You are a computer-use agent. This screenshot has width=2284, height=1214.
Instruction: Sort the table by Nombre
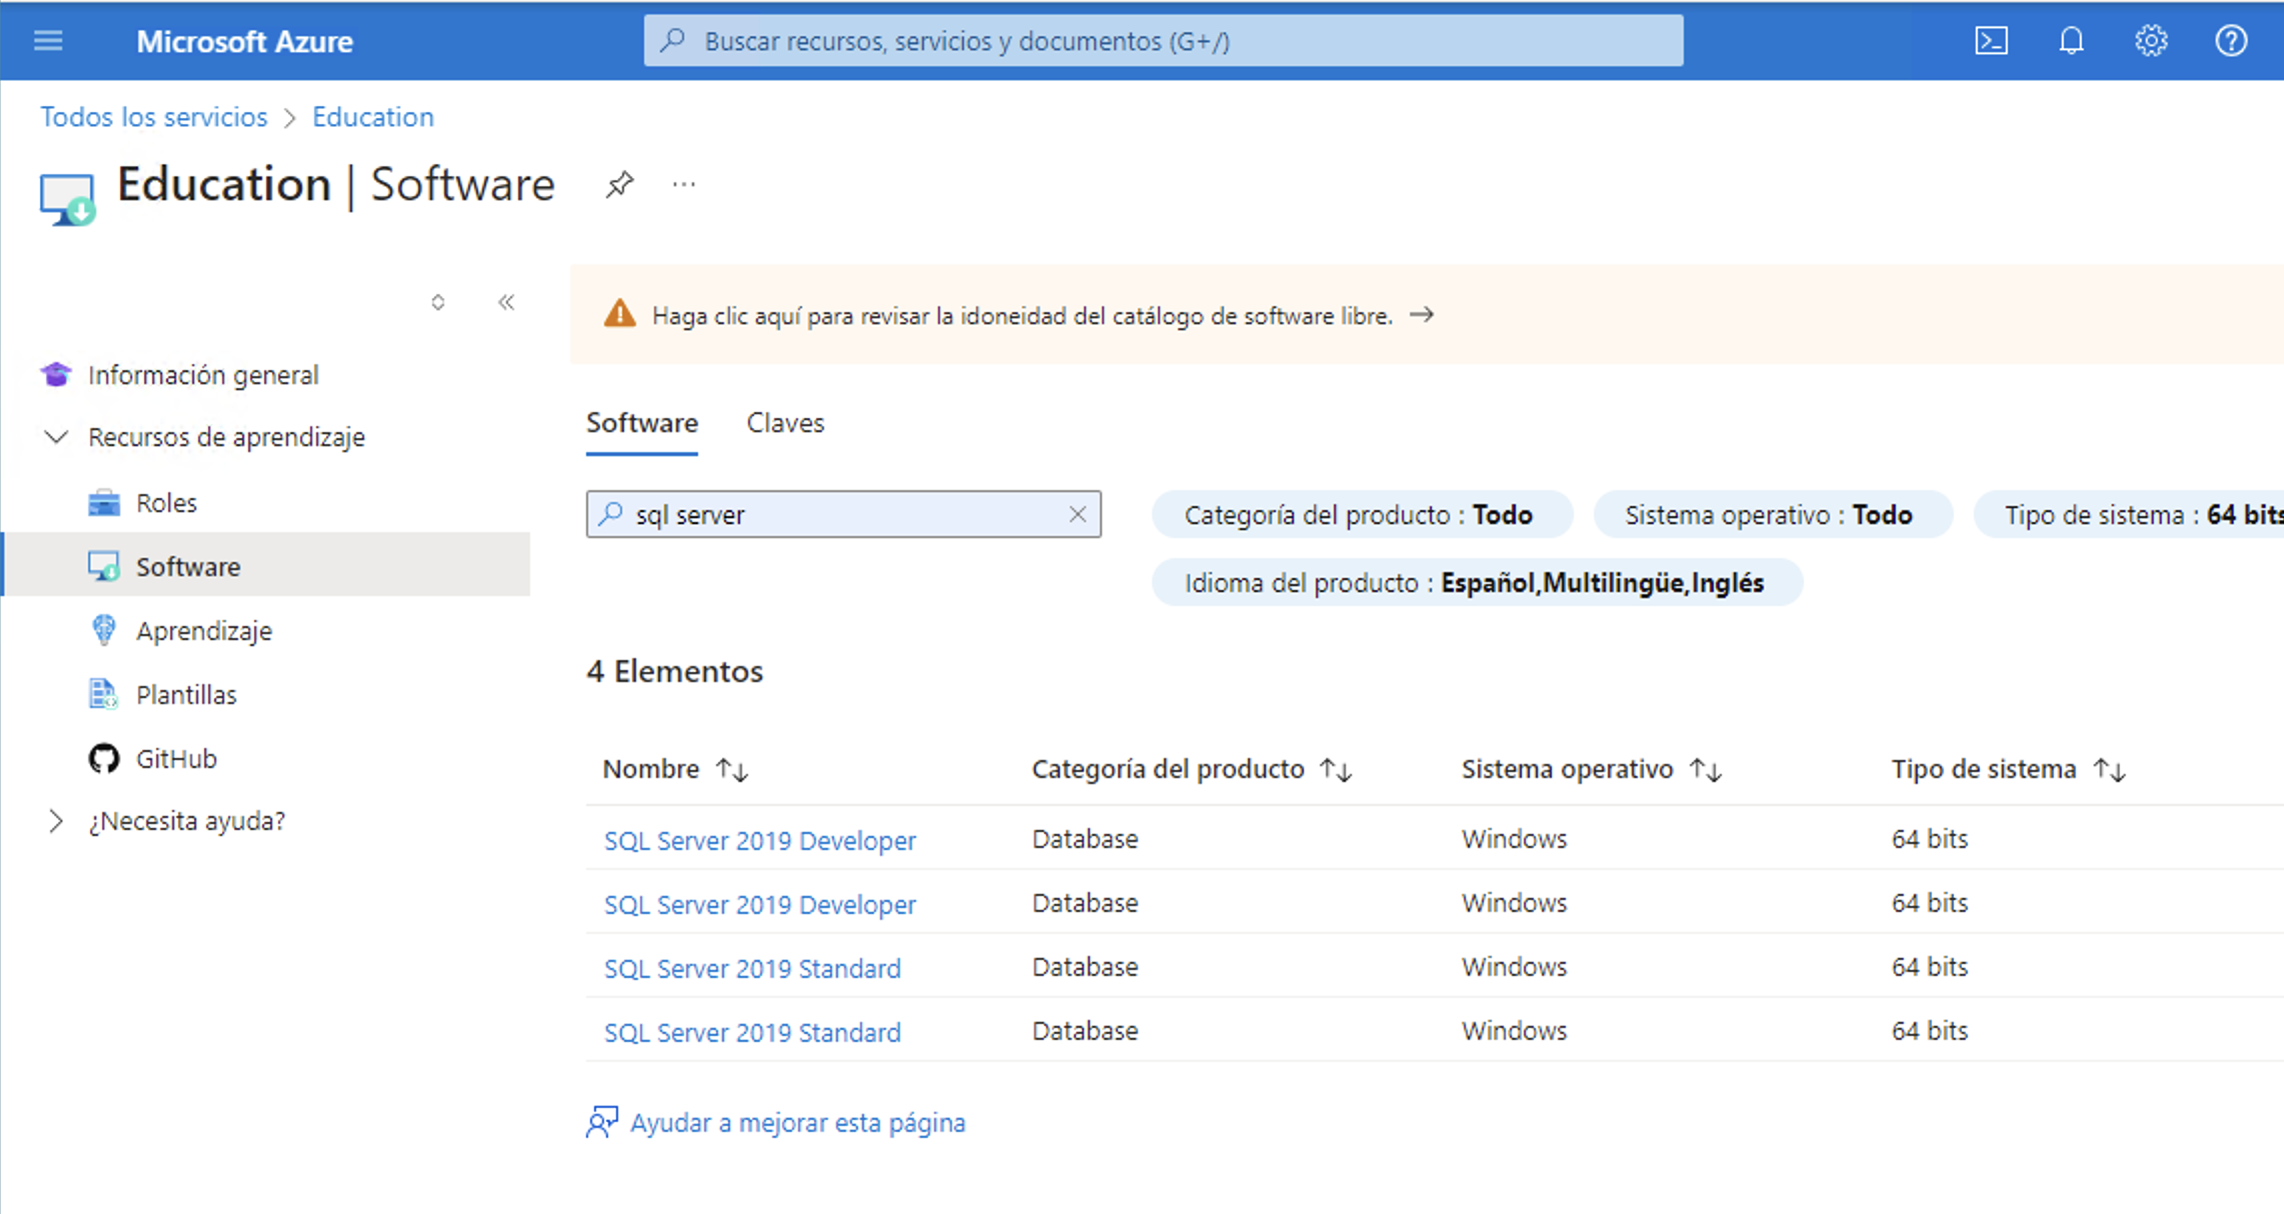[x=732, y=769]
